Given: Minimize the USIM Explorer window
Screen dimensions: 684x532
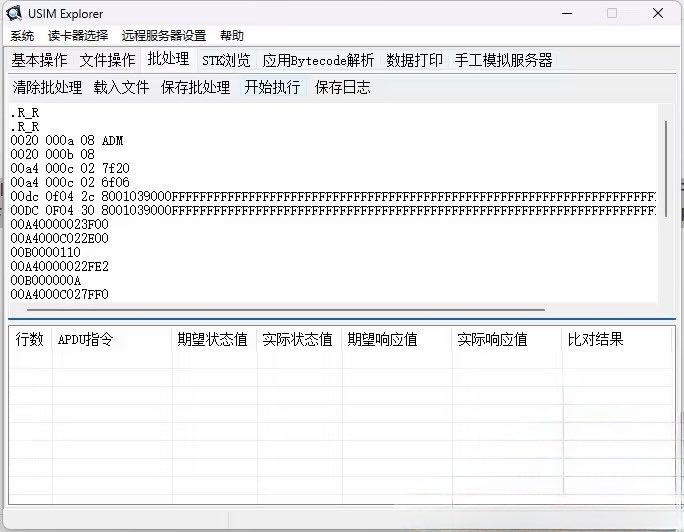Looking at the screenshot, I should 567,14.
